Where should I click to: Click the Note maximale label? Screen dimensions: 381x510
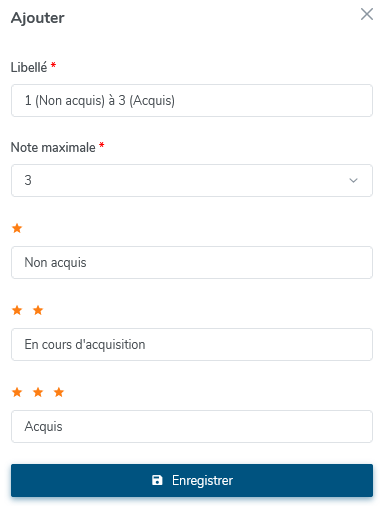[53, 147]
